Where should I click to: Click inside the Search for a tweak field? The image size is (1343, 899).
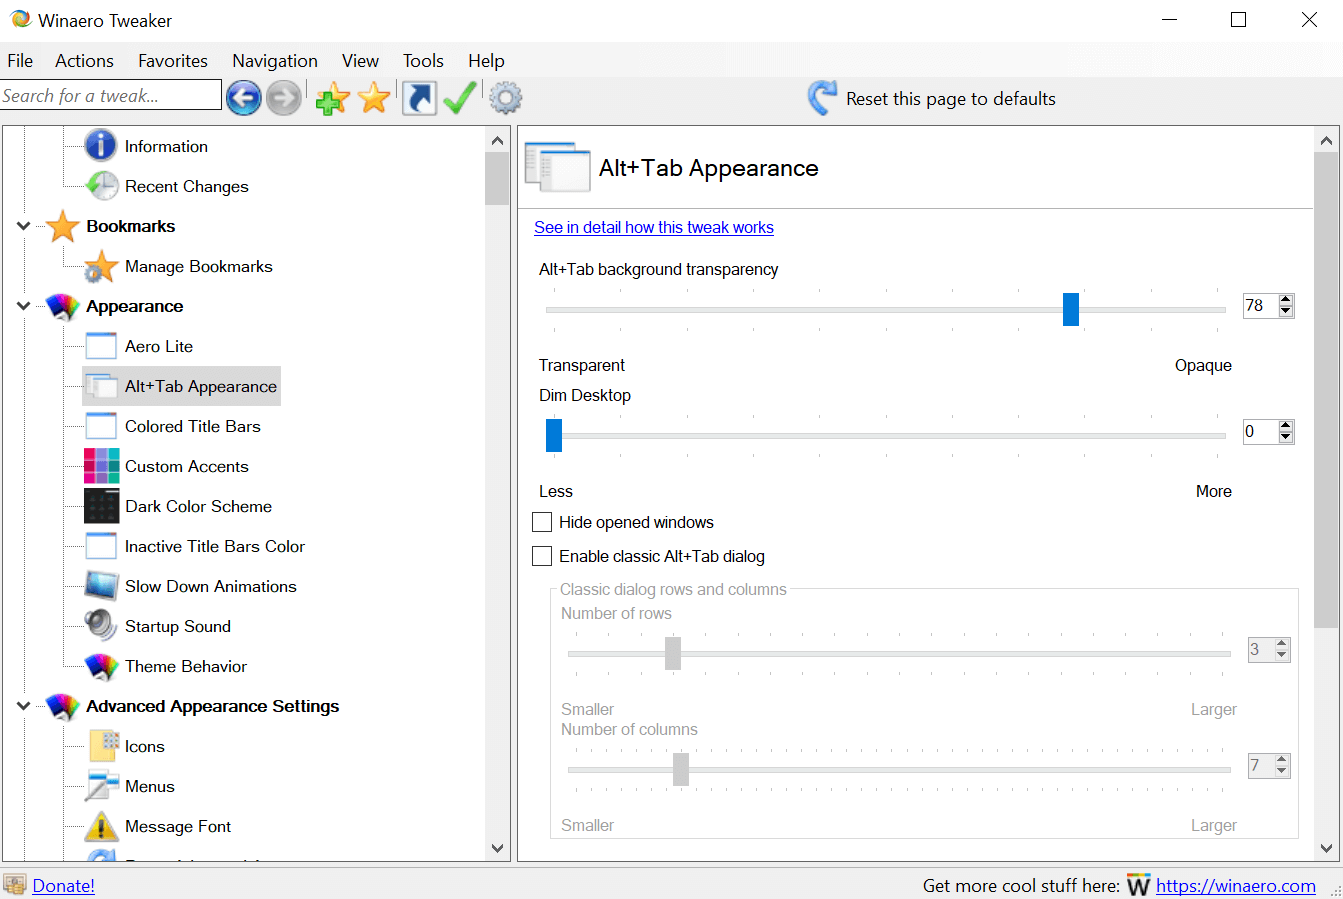coord(110,94)
